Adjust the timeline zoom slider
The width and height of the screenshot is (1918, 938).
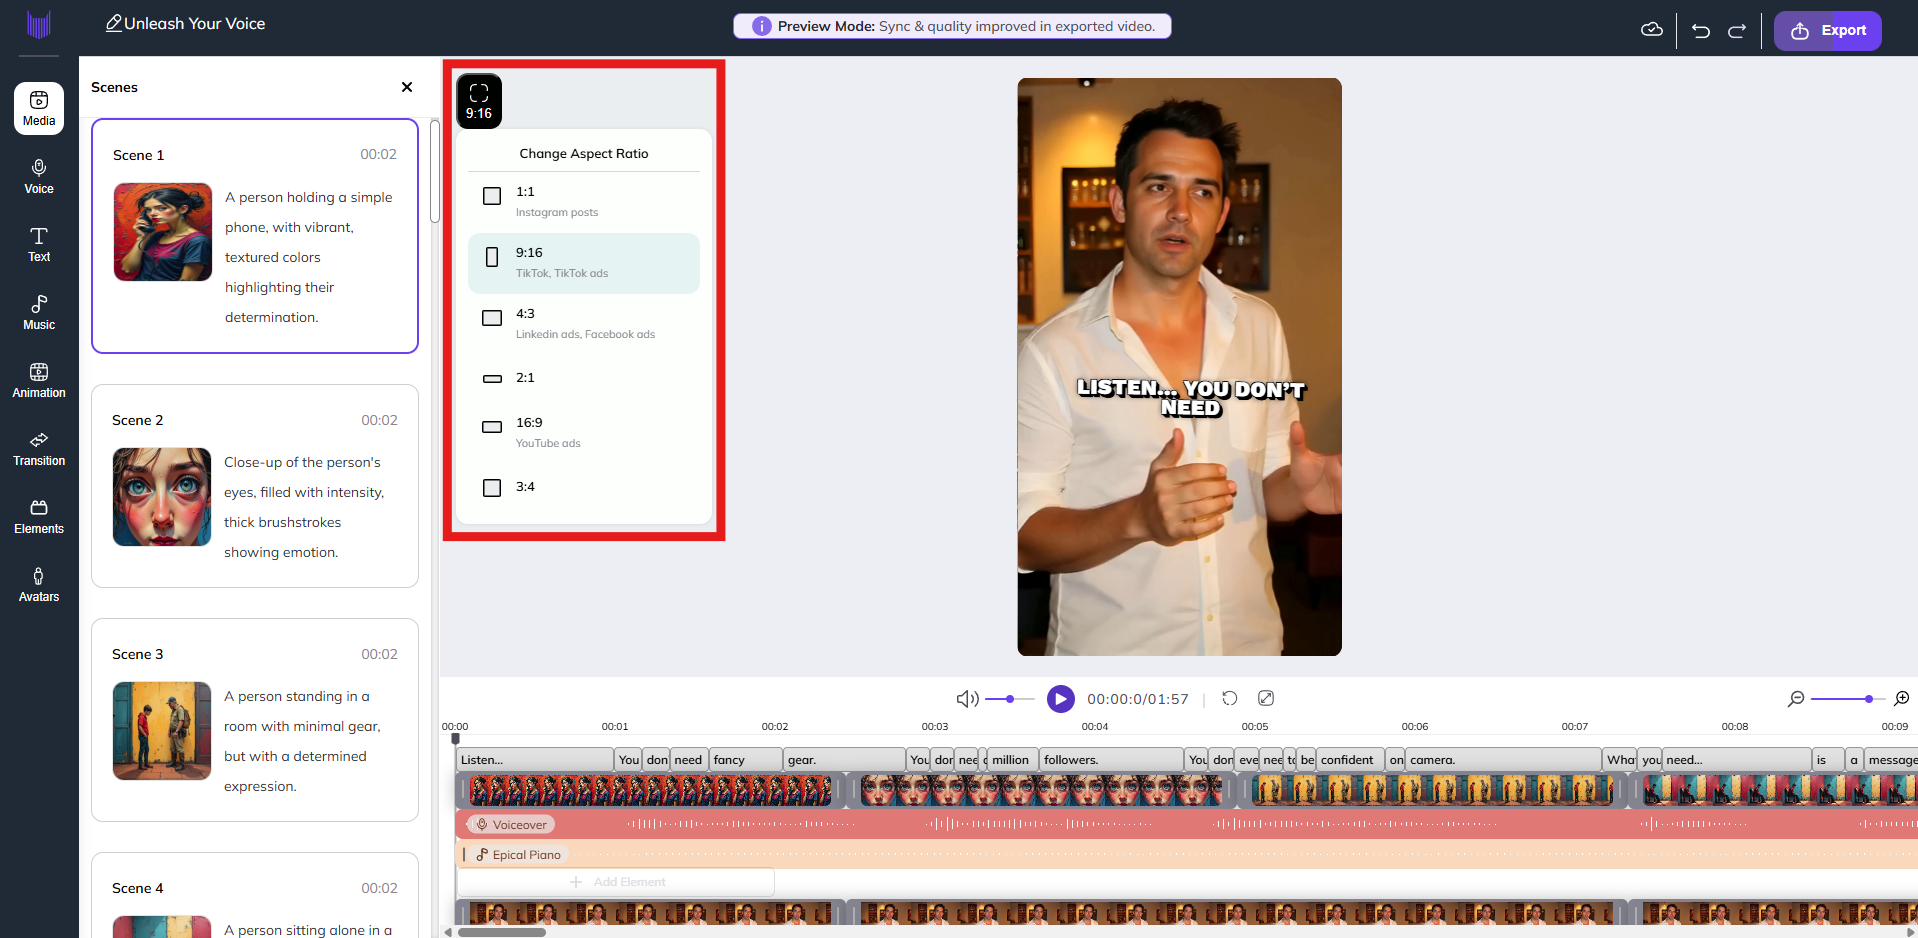coord(1848,699)
